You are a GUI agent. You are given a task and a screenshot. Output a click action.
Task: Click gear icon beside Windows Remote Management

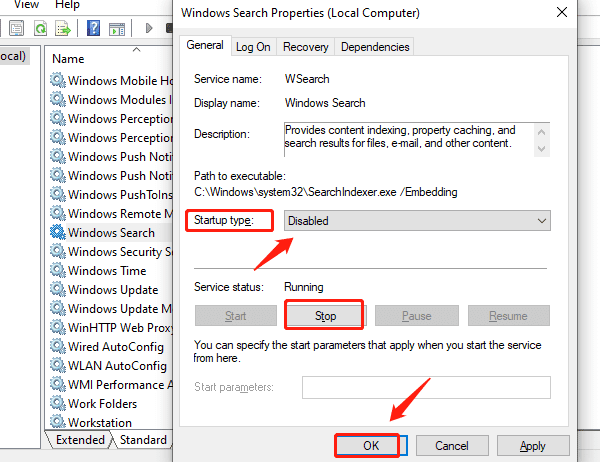coord(58,213)
